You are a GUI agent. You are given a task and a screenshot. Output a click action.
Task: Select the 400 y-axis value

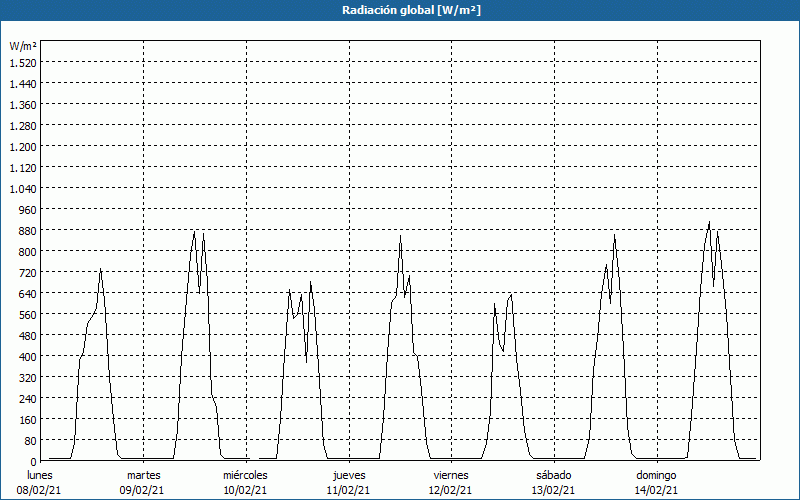coord(28,357)
